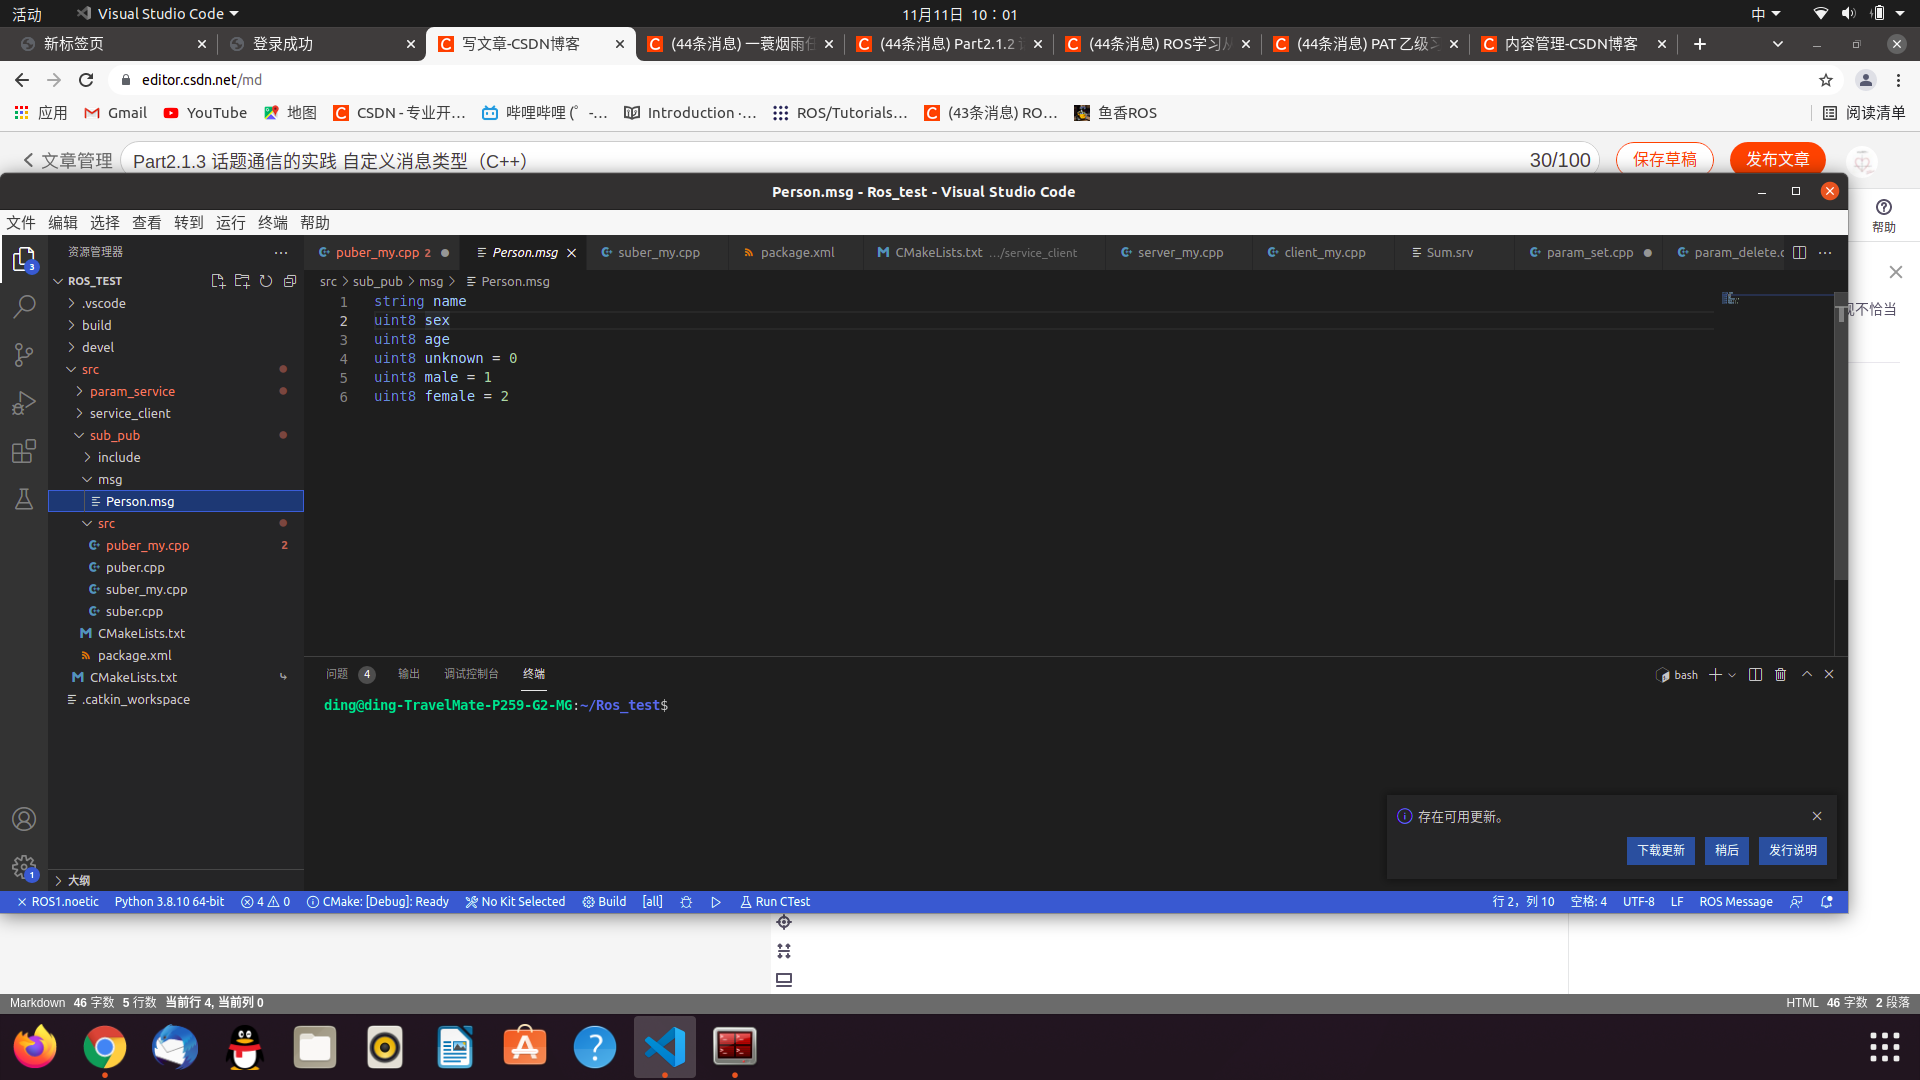The width and height of the screenshot is (1920, 1080).
Task: Expand the param_service folder
Action: pos(132,391)
